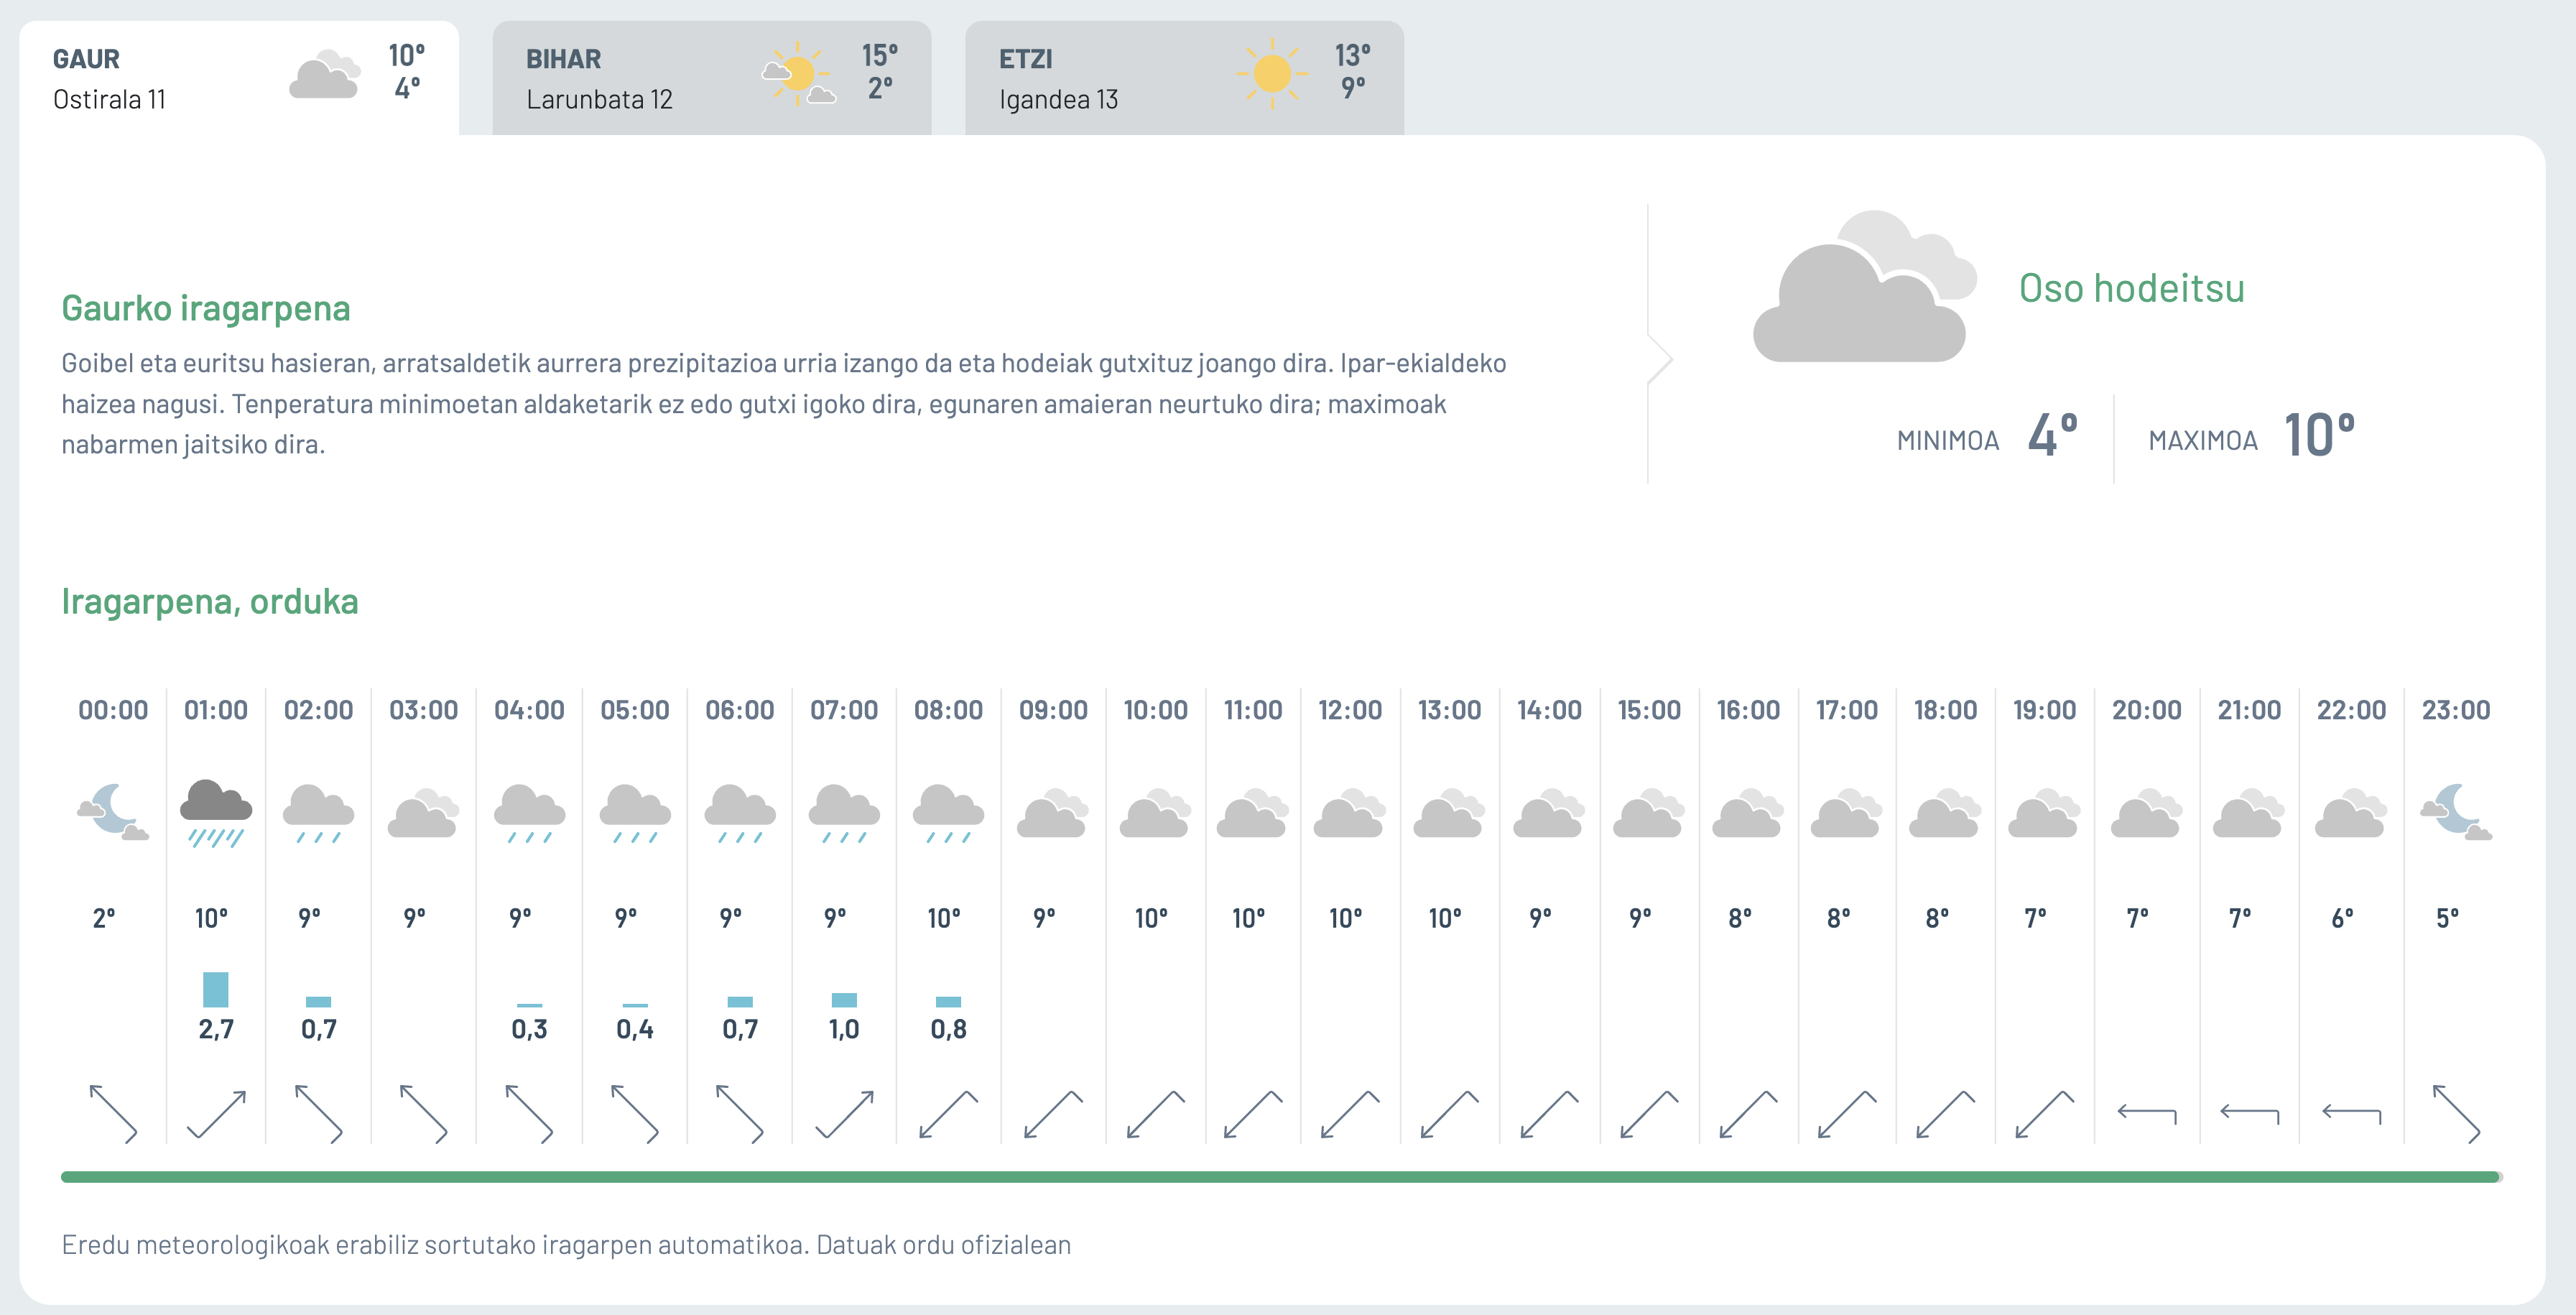The image size is (2576, 1315).
Task: Click the 2,7 precipitation bar at 01:00
Action: pos(216,989)
